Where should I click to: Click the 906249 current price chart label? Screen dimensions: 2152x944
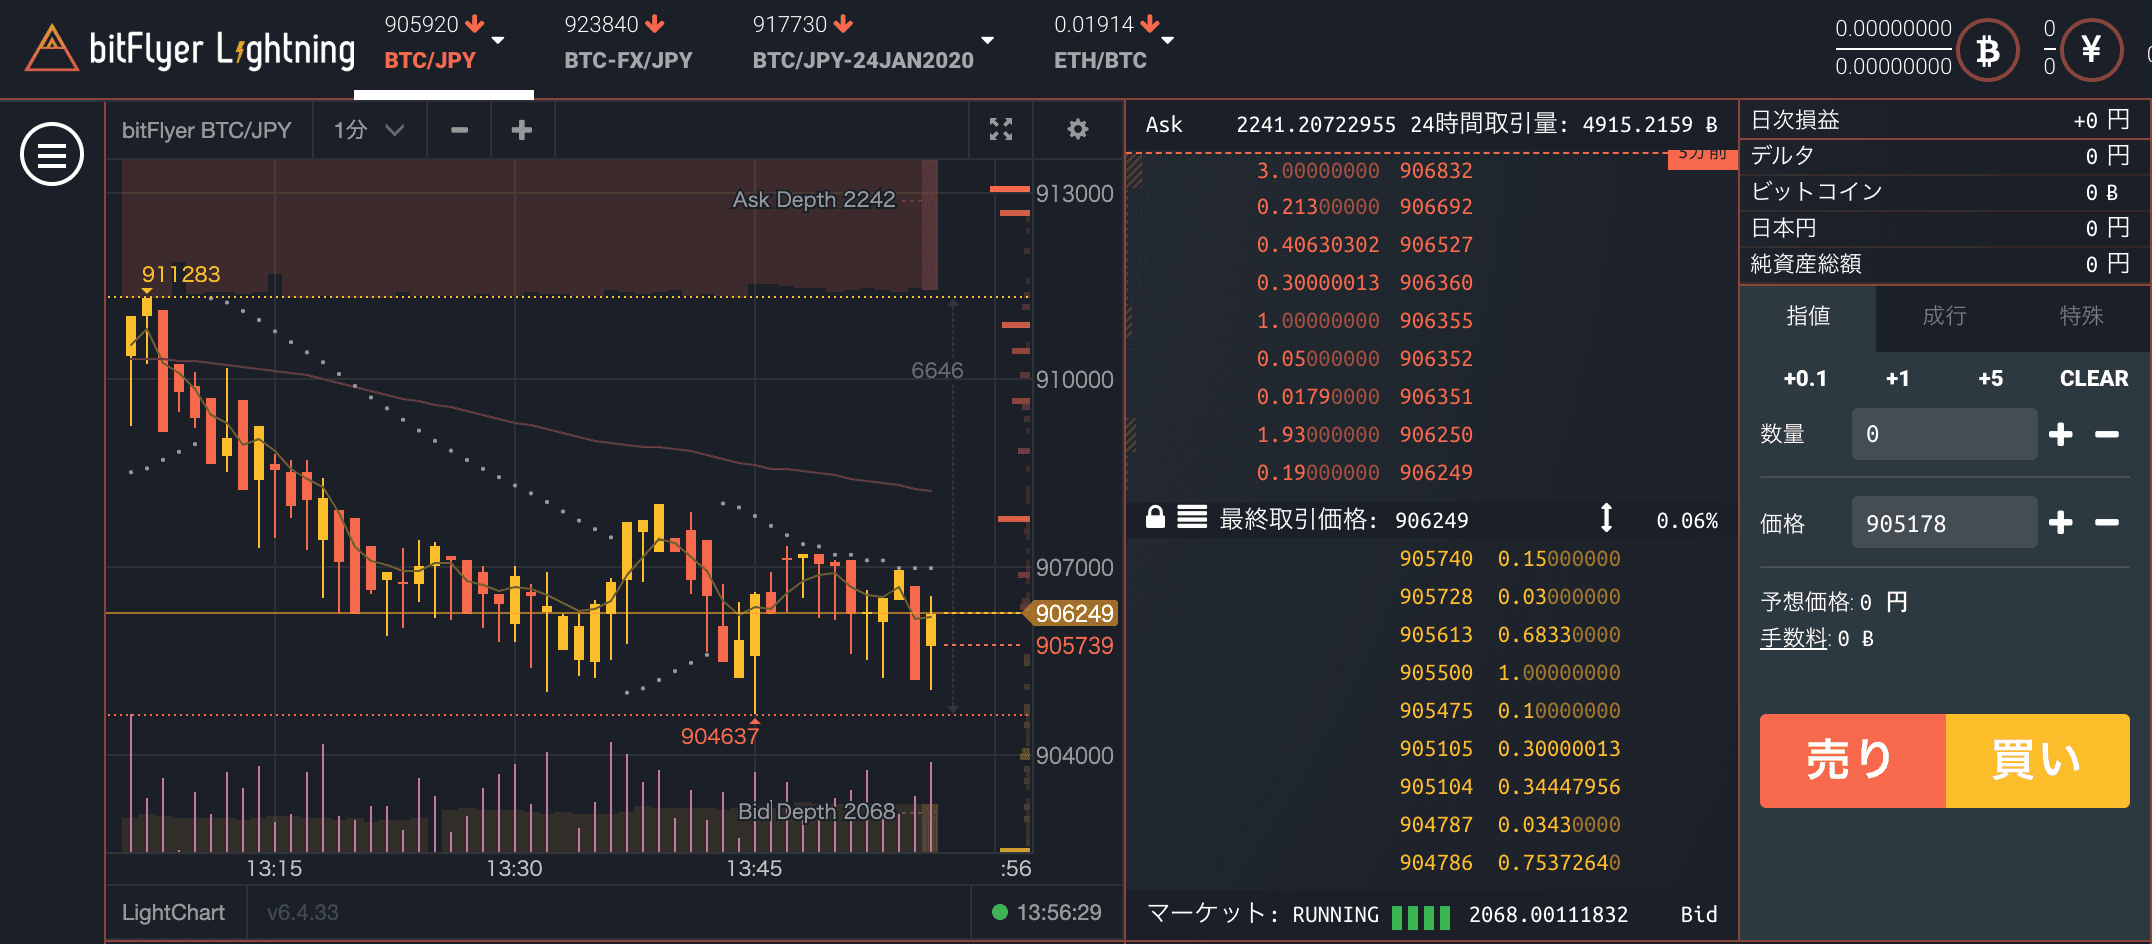(x=1072, y=613)
